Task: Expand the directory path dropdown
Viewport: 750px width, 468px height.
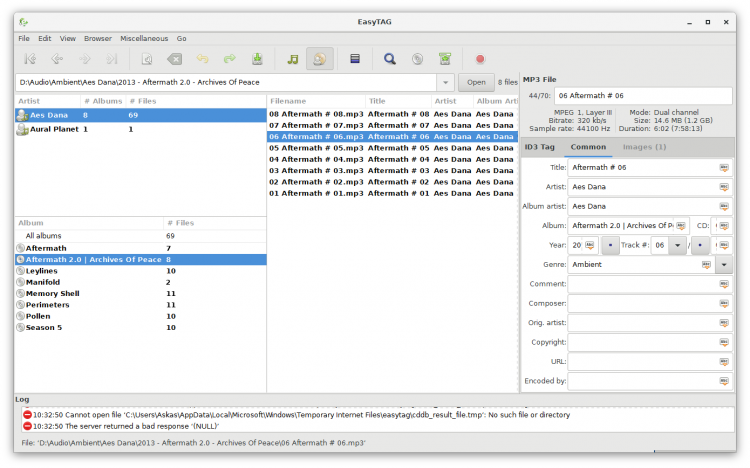Action: pos(446,83)
